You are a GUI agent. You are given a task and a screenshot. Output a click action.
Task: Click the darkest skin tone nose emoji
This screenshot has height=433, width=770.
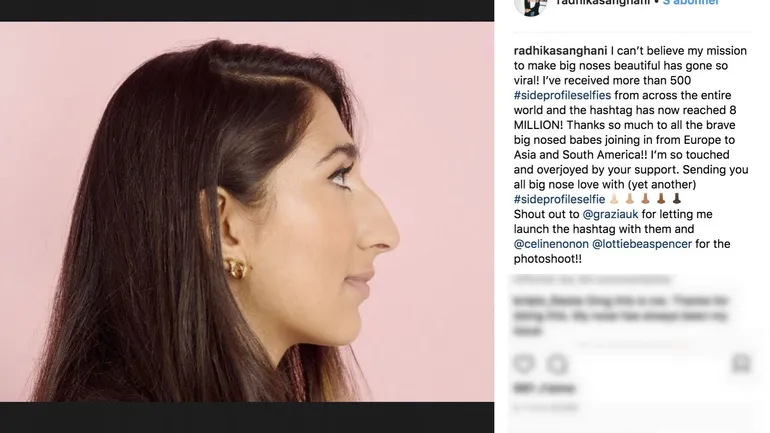click(x=677, y=199)
